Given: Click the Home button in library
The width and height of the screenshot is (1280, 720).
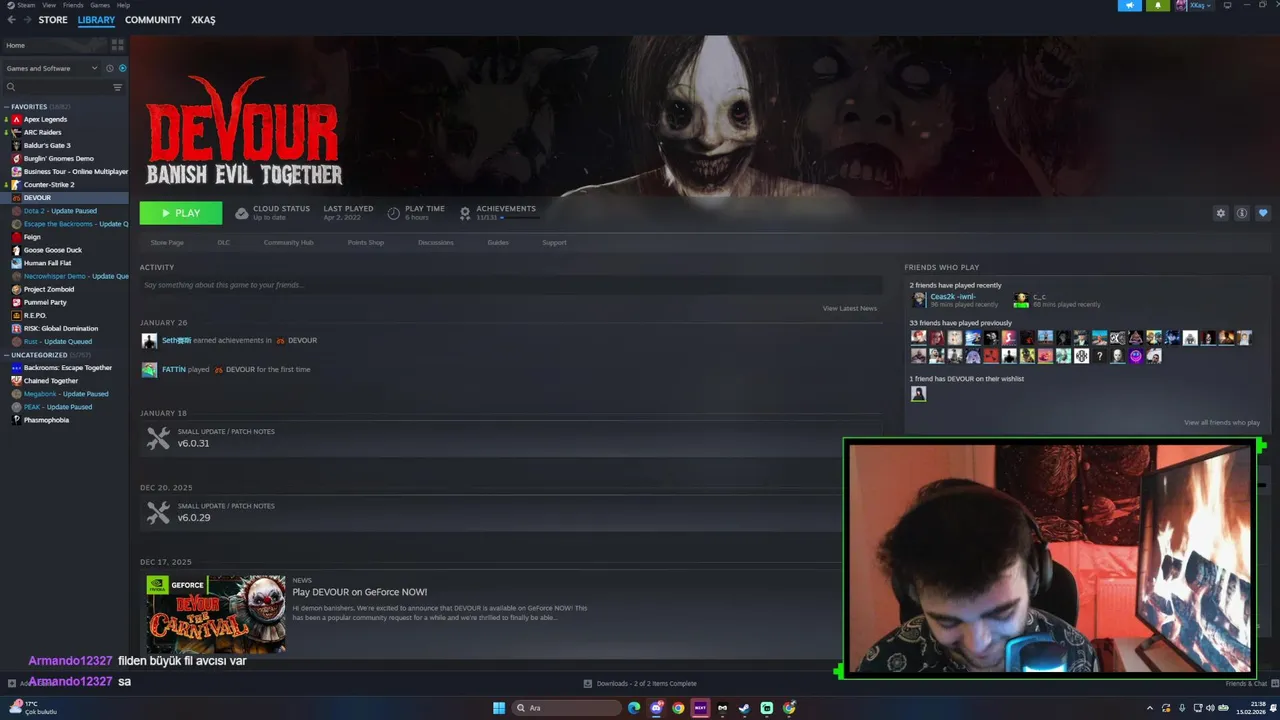Looking at the screenshot, I should pos(55,45).
